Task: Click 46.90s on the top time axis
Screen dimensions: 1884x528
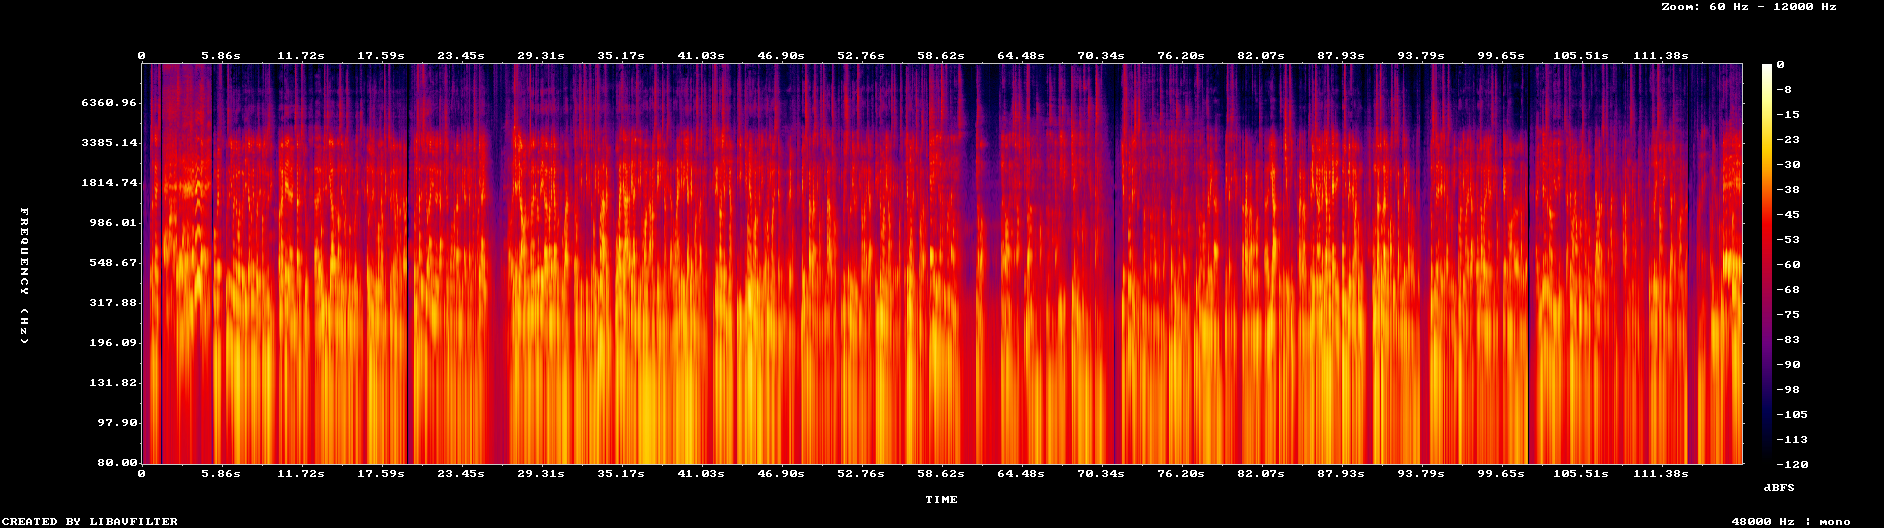Action: click(781, 55)
